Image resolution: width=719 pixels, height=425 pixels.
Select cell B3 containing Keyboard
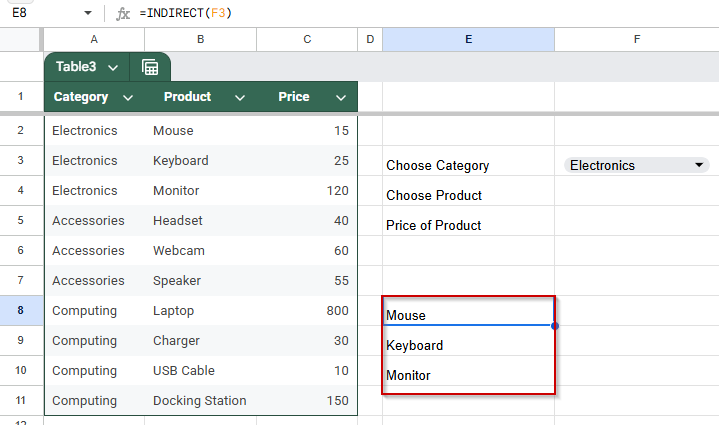tap(200, 160)
